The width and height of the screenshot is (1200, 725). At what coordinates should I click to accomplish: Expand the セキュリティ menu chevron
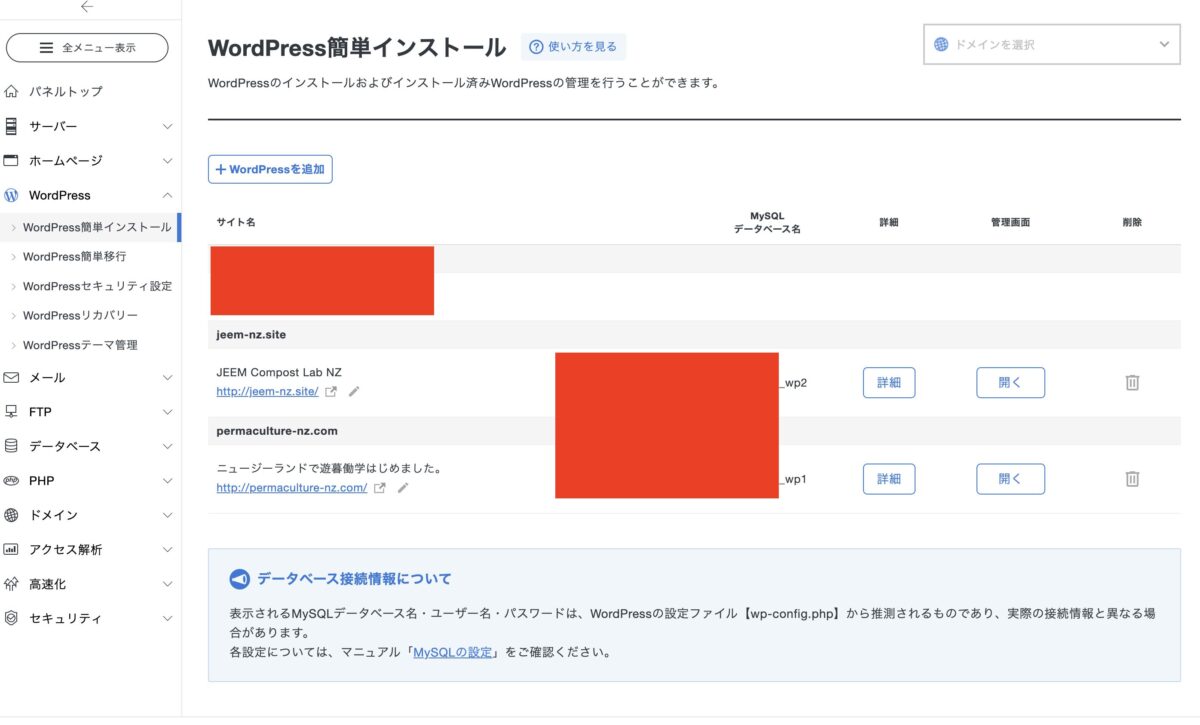click(x=167, y=618)
